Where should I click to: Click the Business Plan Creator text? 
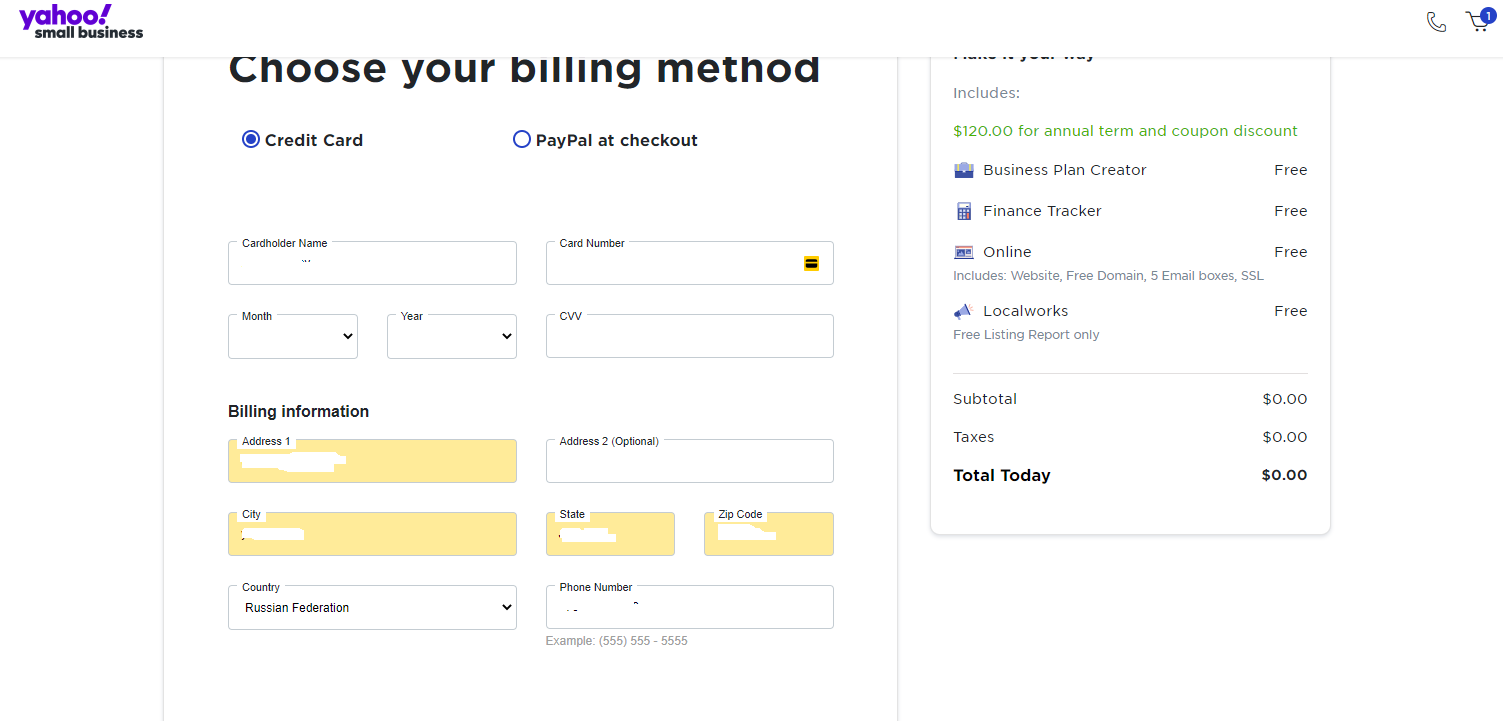[1065, 170]
